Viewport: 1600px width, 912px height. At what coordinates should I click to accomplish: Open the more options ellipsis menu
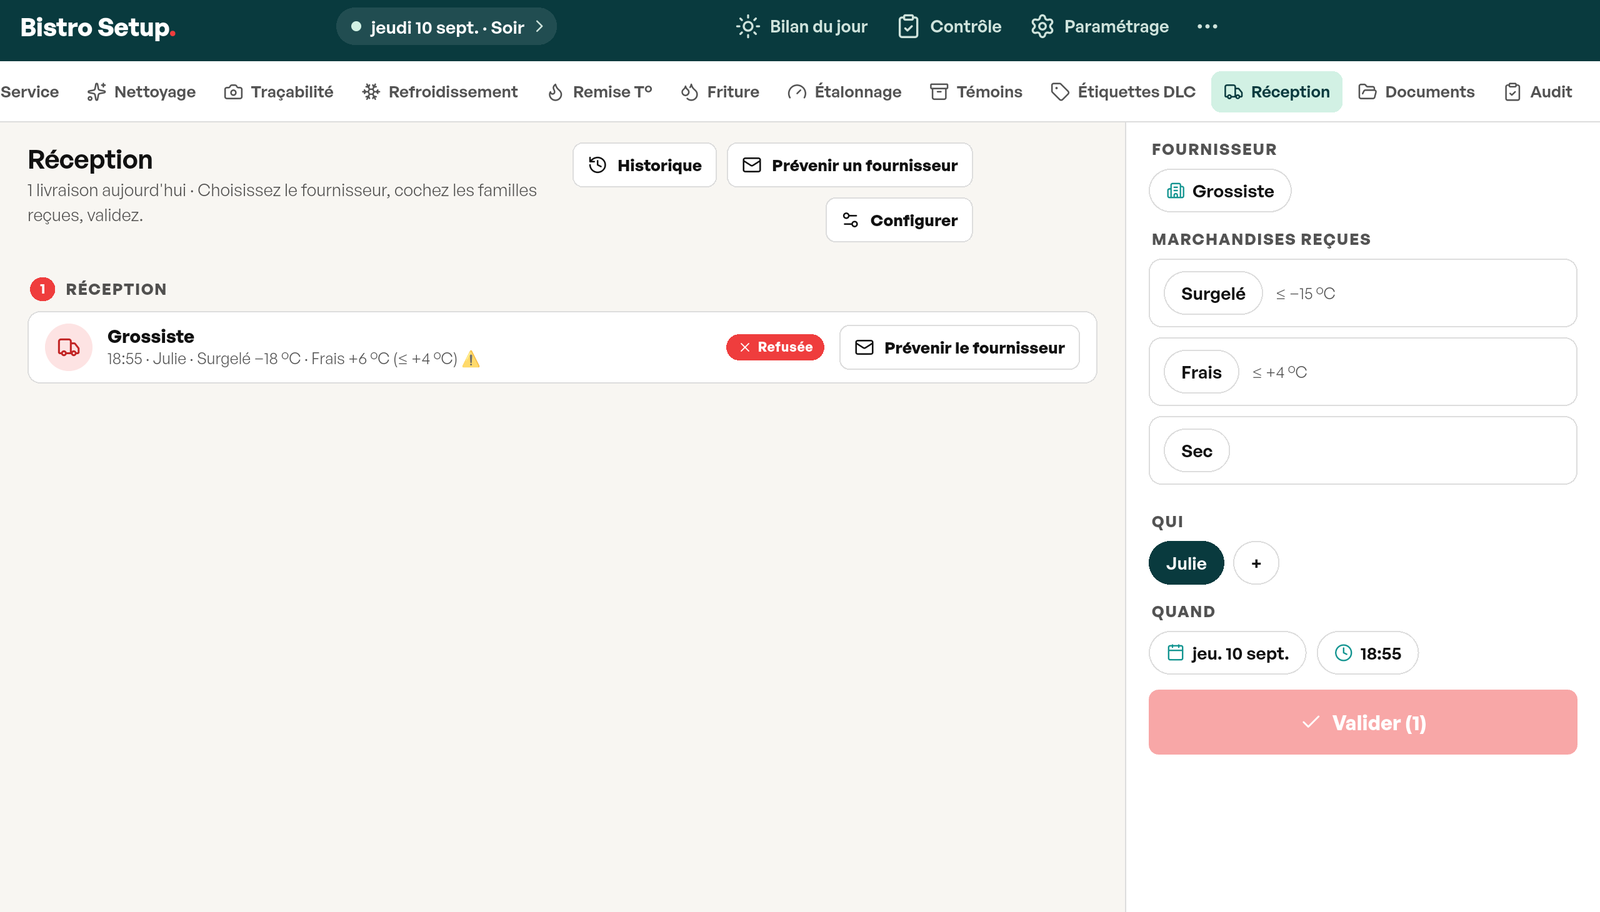pyautogui.click(x=1207, y=27)
